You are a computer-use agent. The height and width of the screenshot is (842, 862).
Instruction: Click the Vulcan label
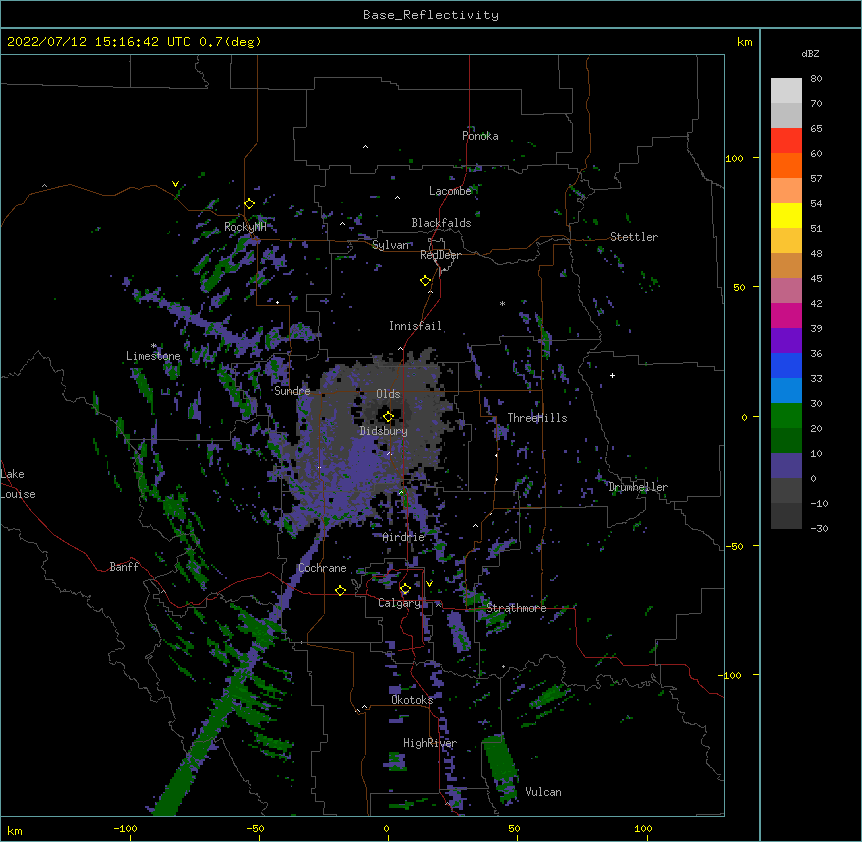543,792
